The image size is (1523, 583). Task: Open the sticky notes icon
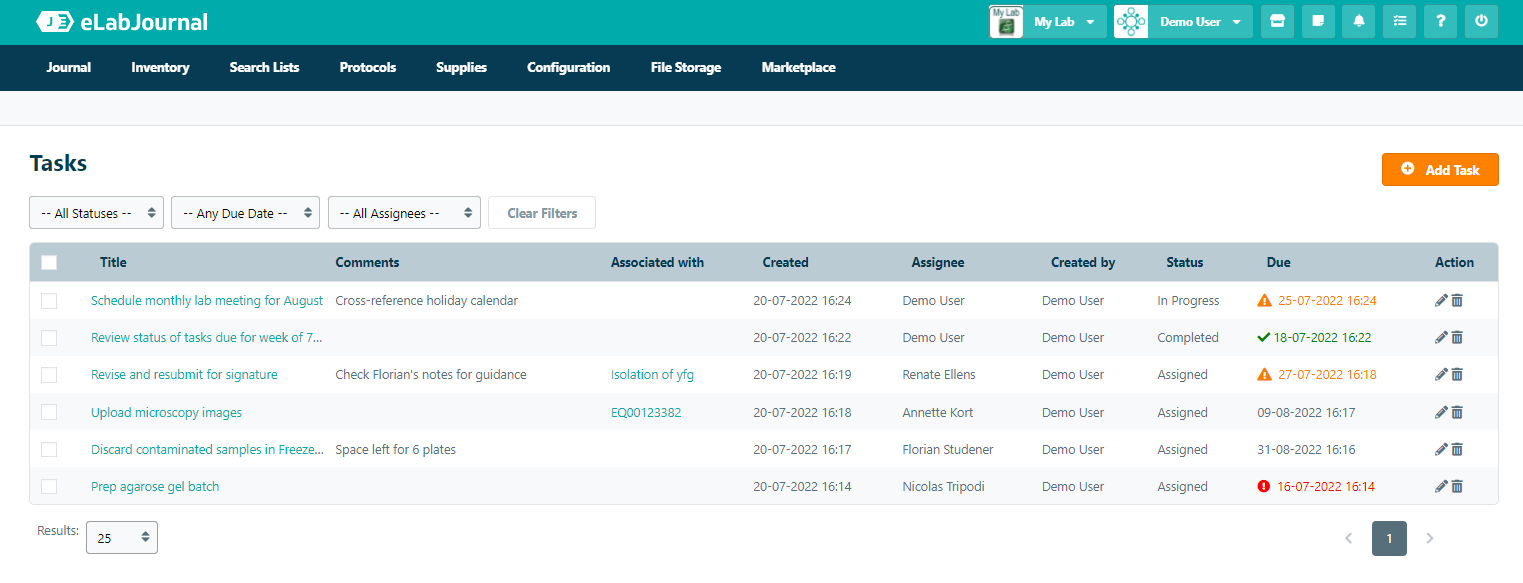(x=1318, y=21)
